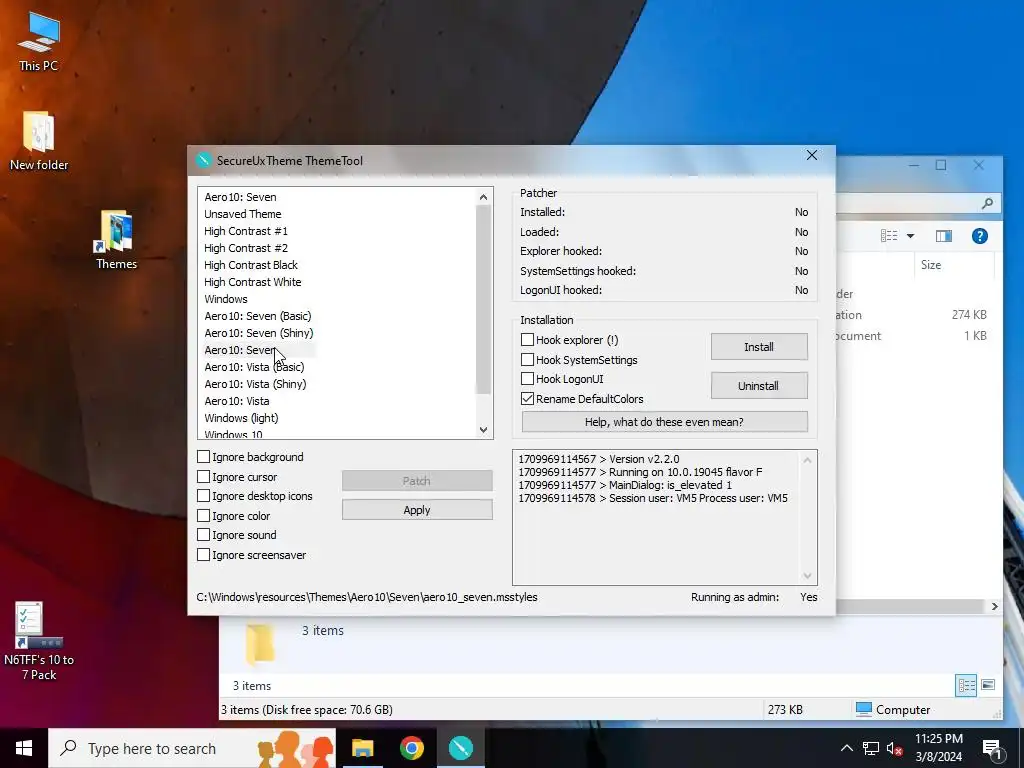Click Size column header in Explorer
This screenshot has width=1024, height=768.
pos(931,264)
